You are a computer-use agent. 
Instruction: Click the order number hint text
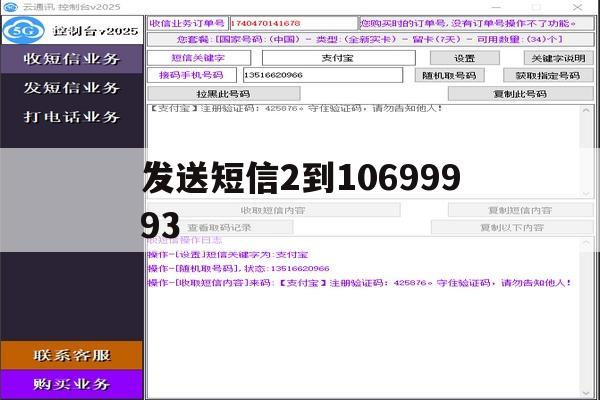click(468, 23)
